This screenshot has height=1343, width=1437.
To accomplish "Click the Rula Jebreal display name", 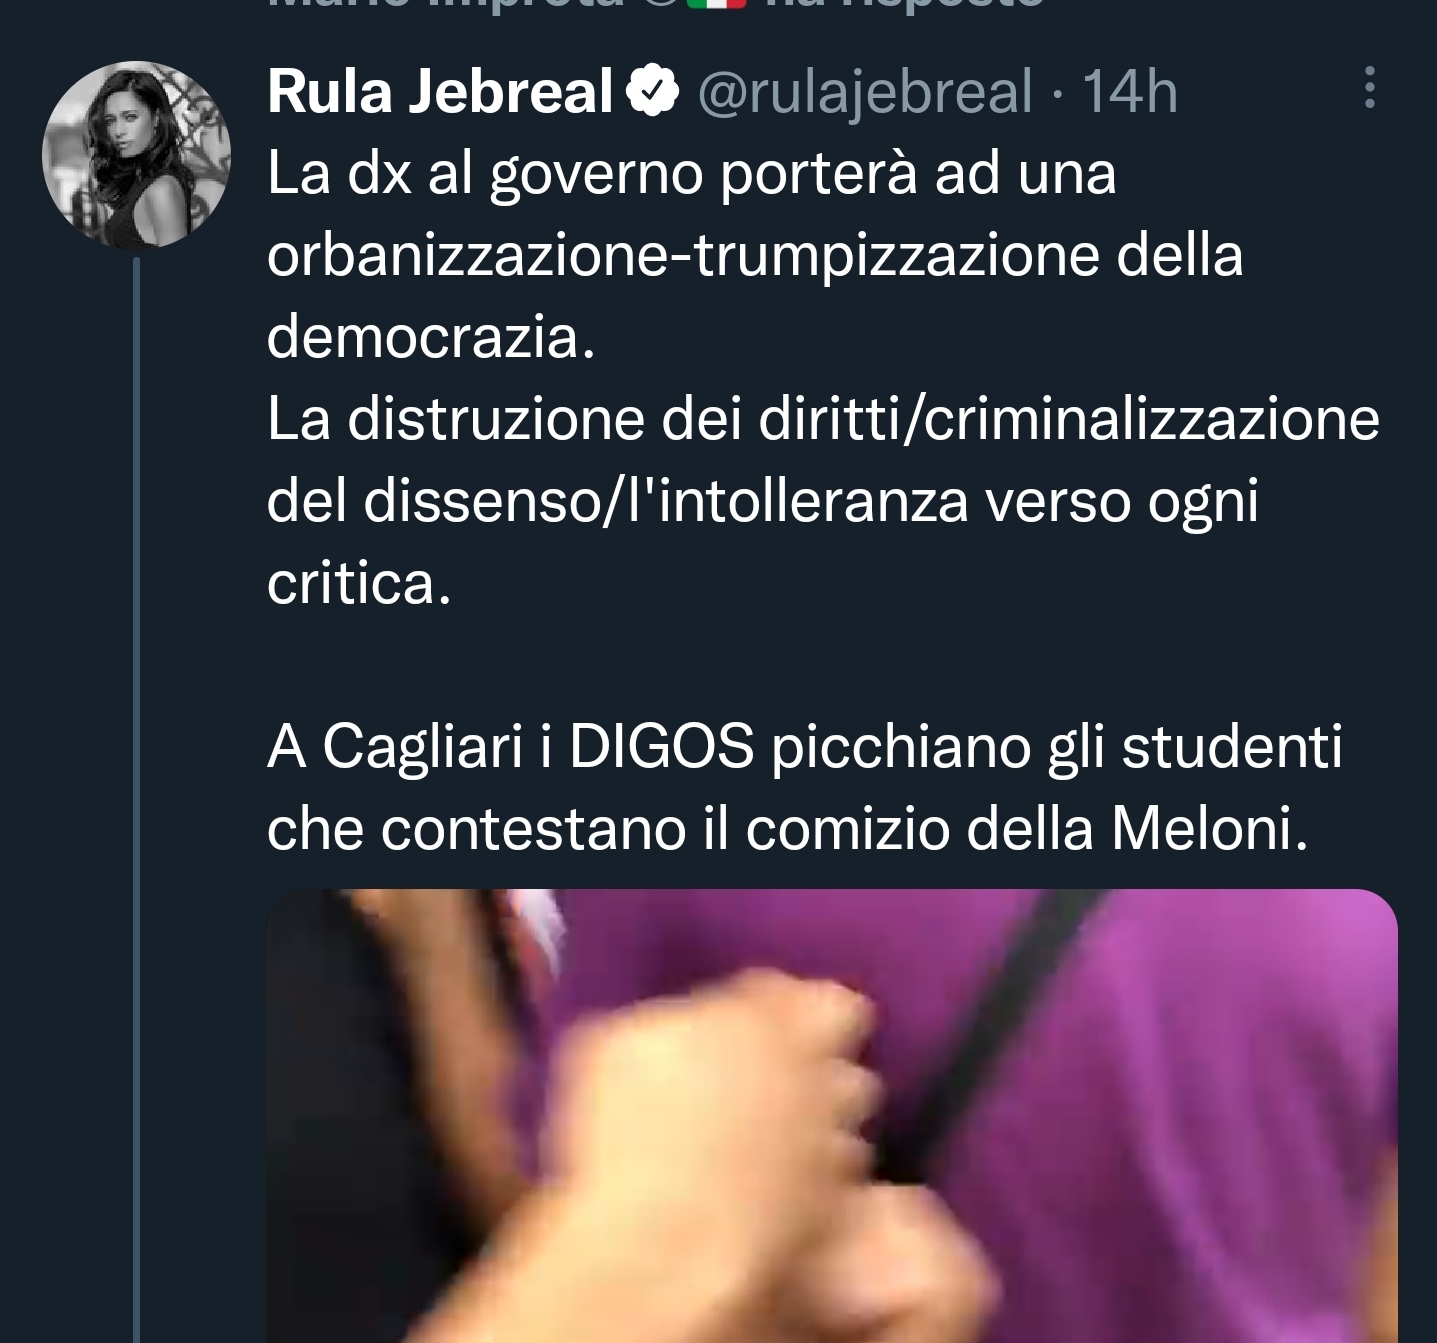I will click(x=440, y=93).
